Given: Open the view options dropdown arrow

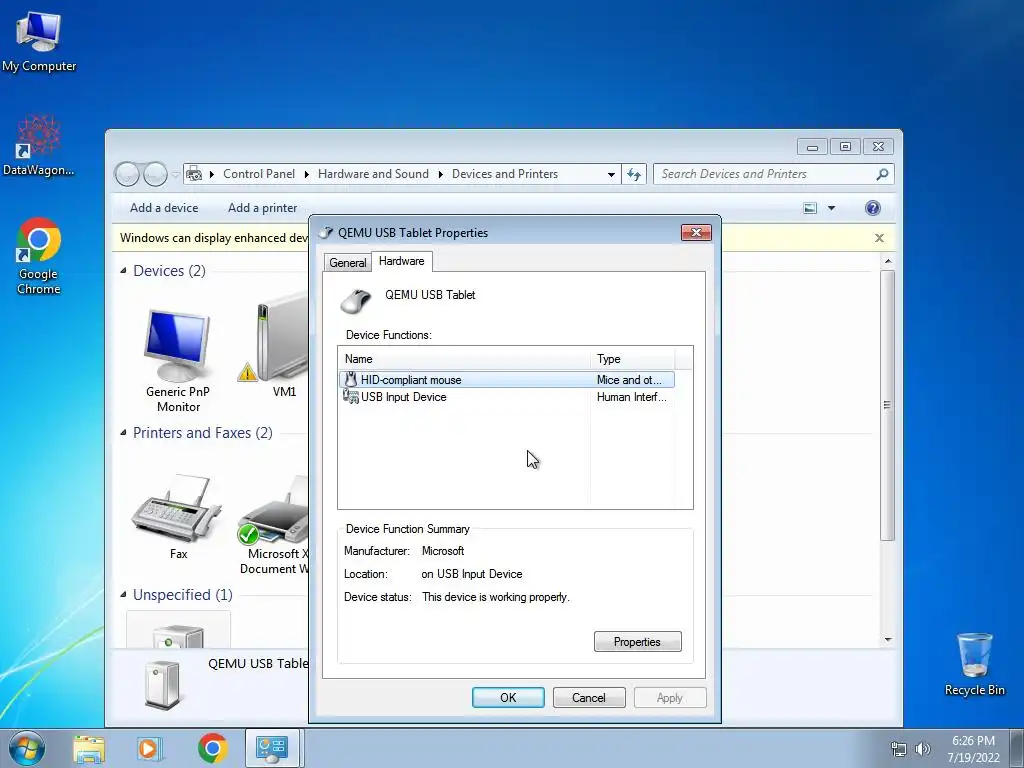Looking at the screenshot, I should tap(831, 208).
